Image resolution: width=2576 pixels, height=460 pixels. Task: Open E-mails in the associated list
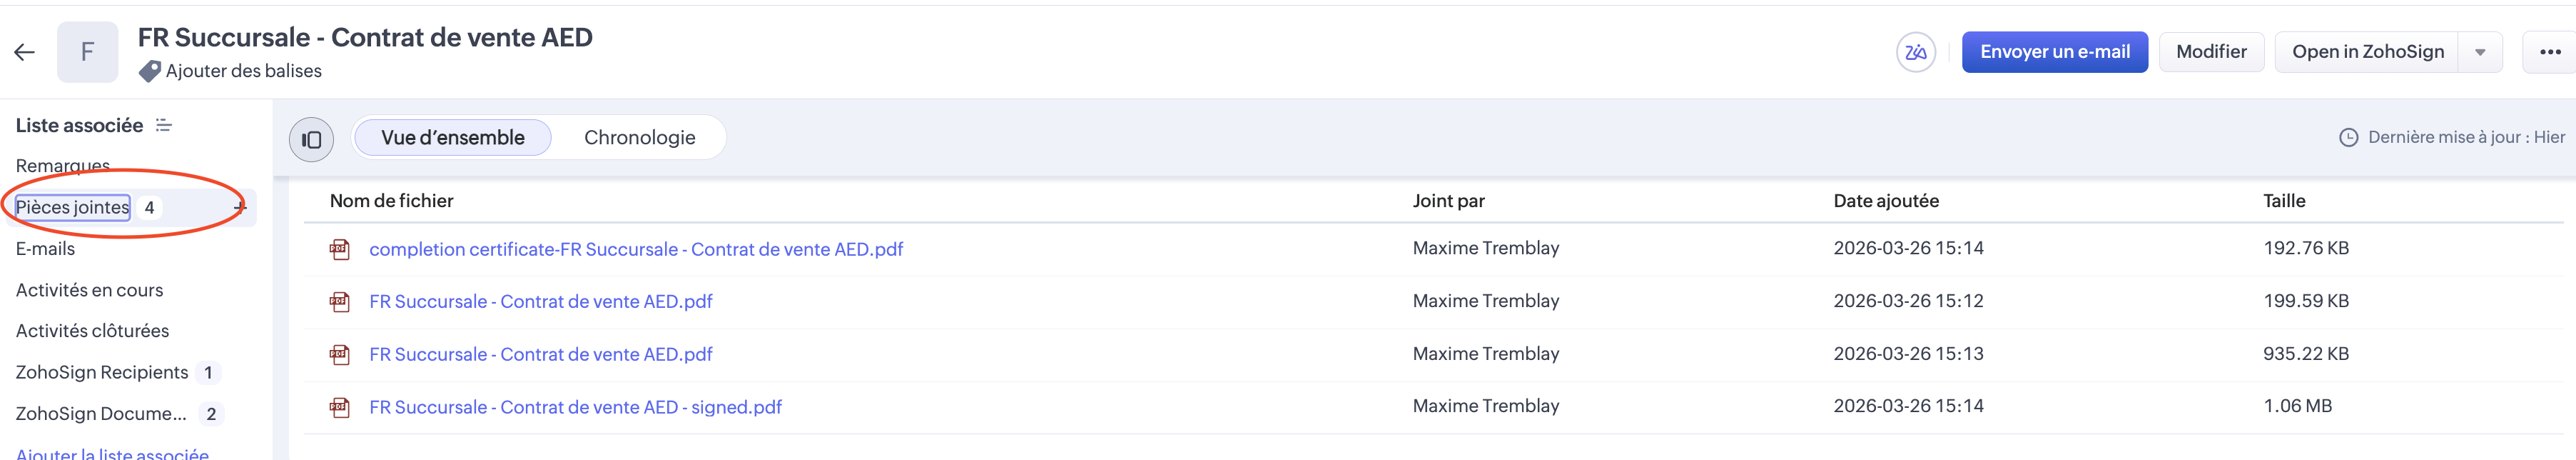point(45,249)
